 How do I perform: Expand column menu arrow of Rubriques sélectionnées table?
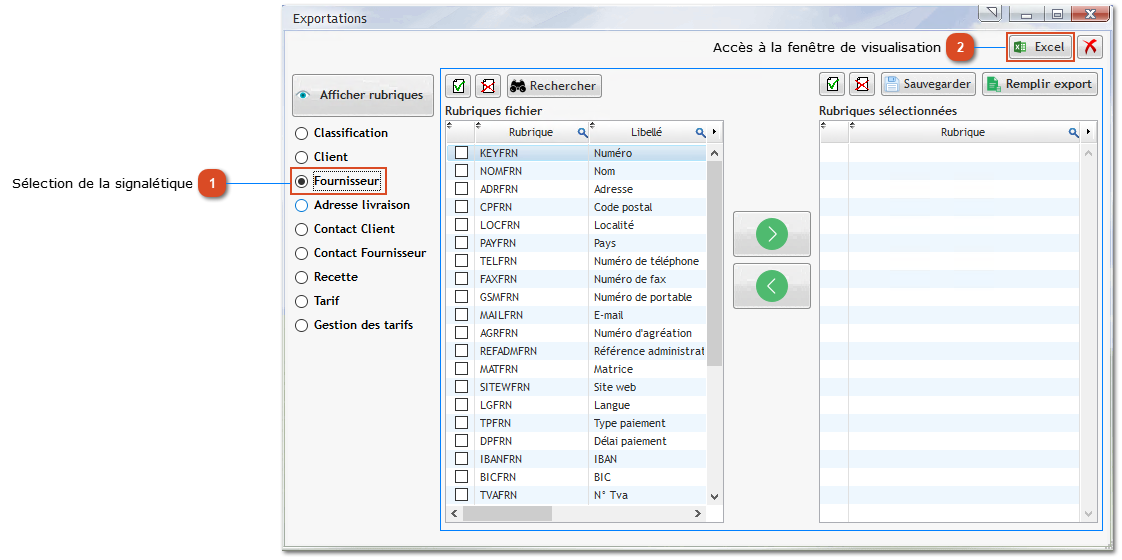point(1087,132)
